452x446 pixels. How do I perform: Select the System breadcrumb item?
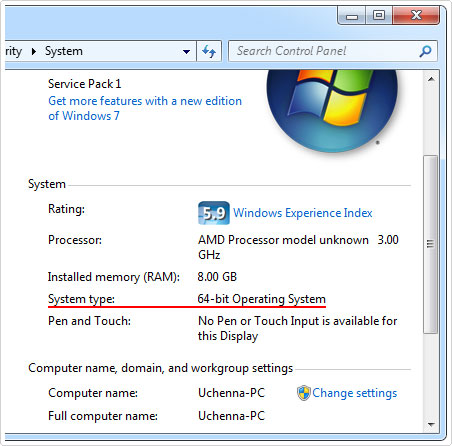coord(64,51)
